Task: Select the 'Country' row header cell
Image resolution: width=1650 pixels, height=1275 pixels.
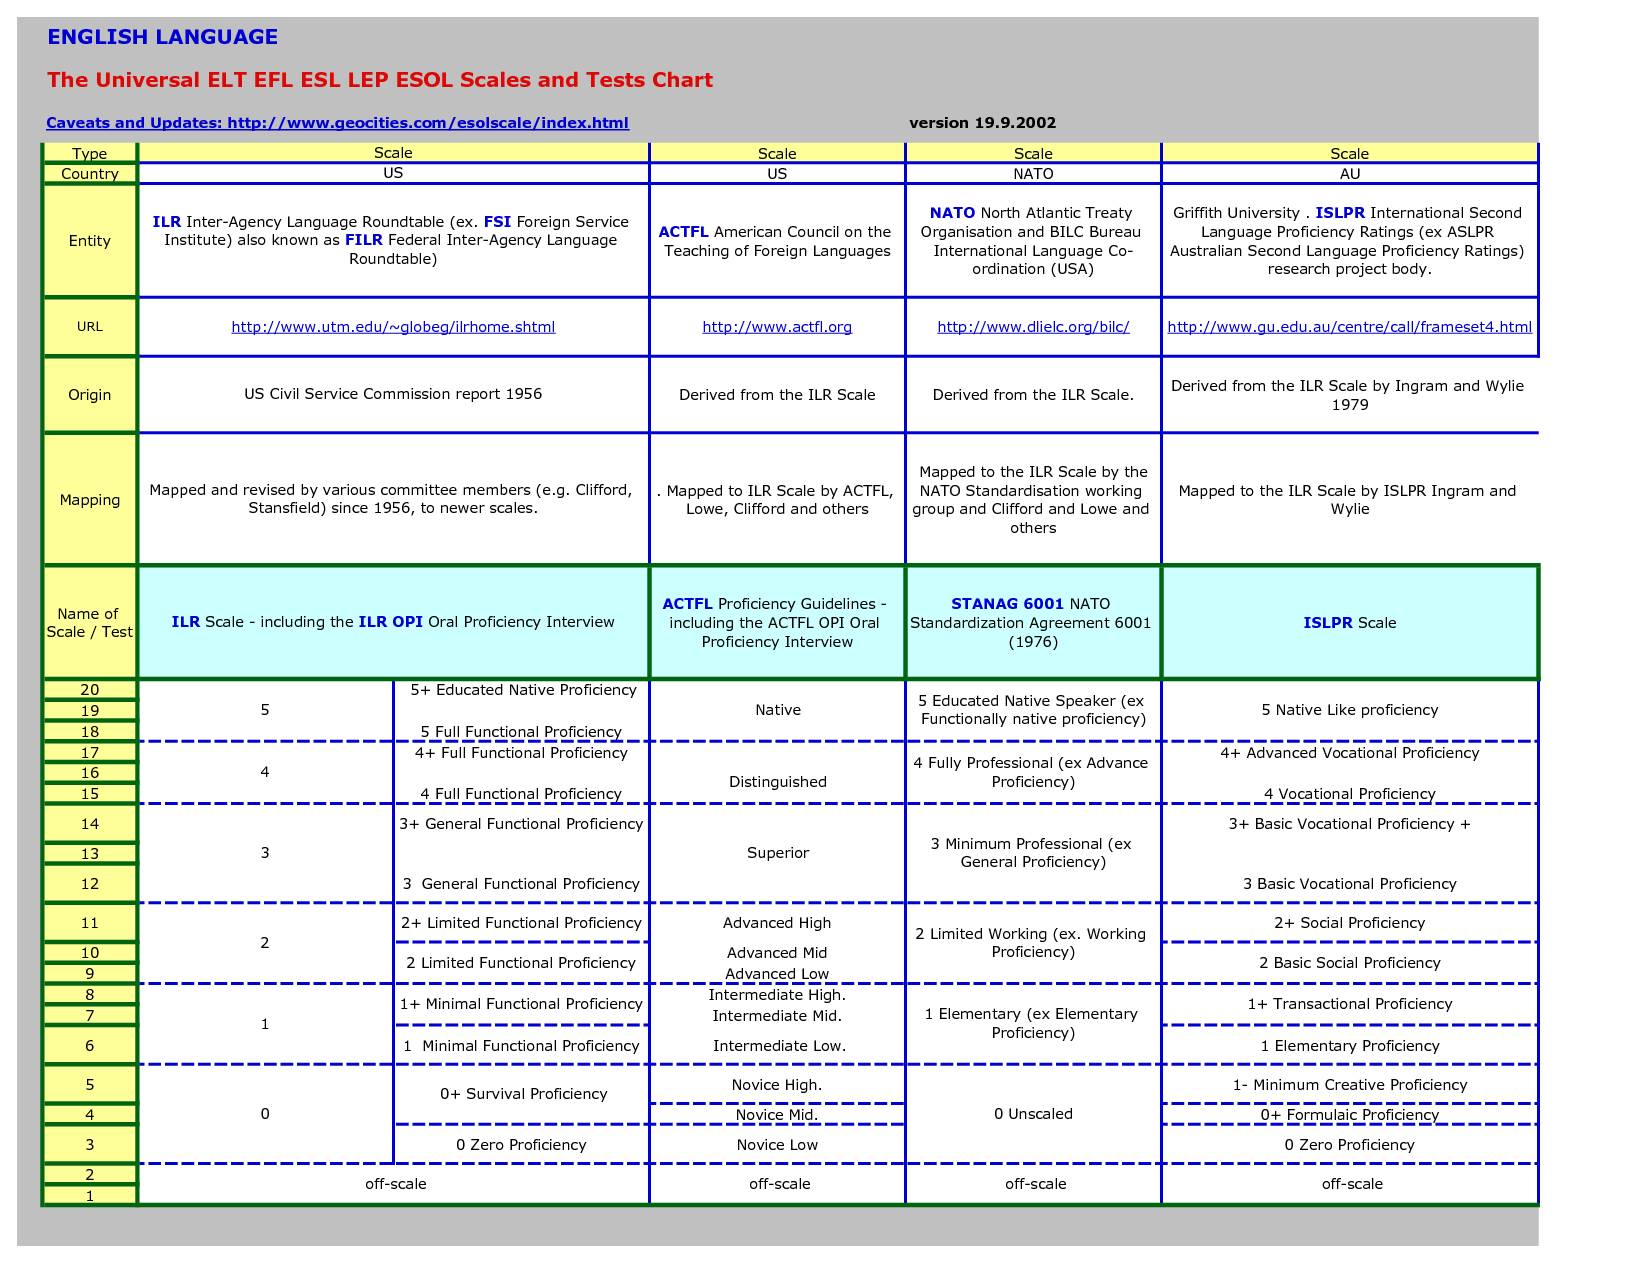Action: tap(90, 174)
